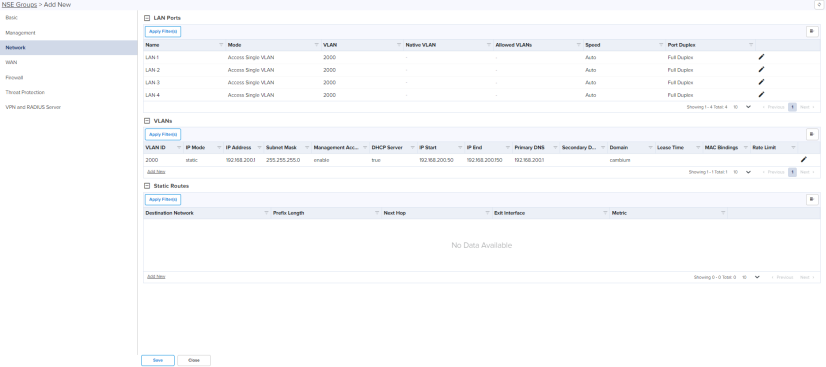Click Apply Filter(s) in Static Routes
The image size is (826, 367).
pyautogui.click(x=163, y=200)
